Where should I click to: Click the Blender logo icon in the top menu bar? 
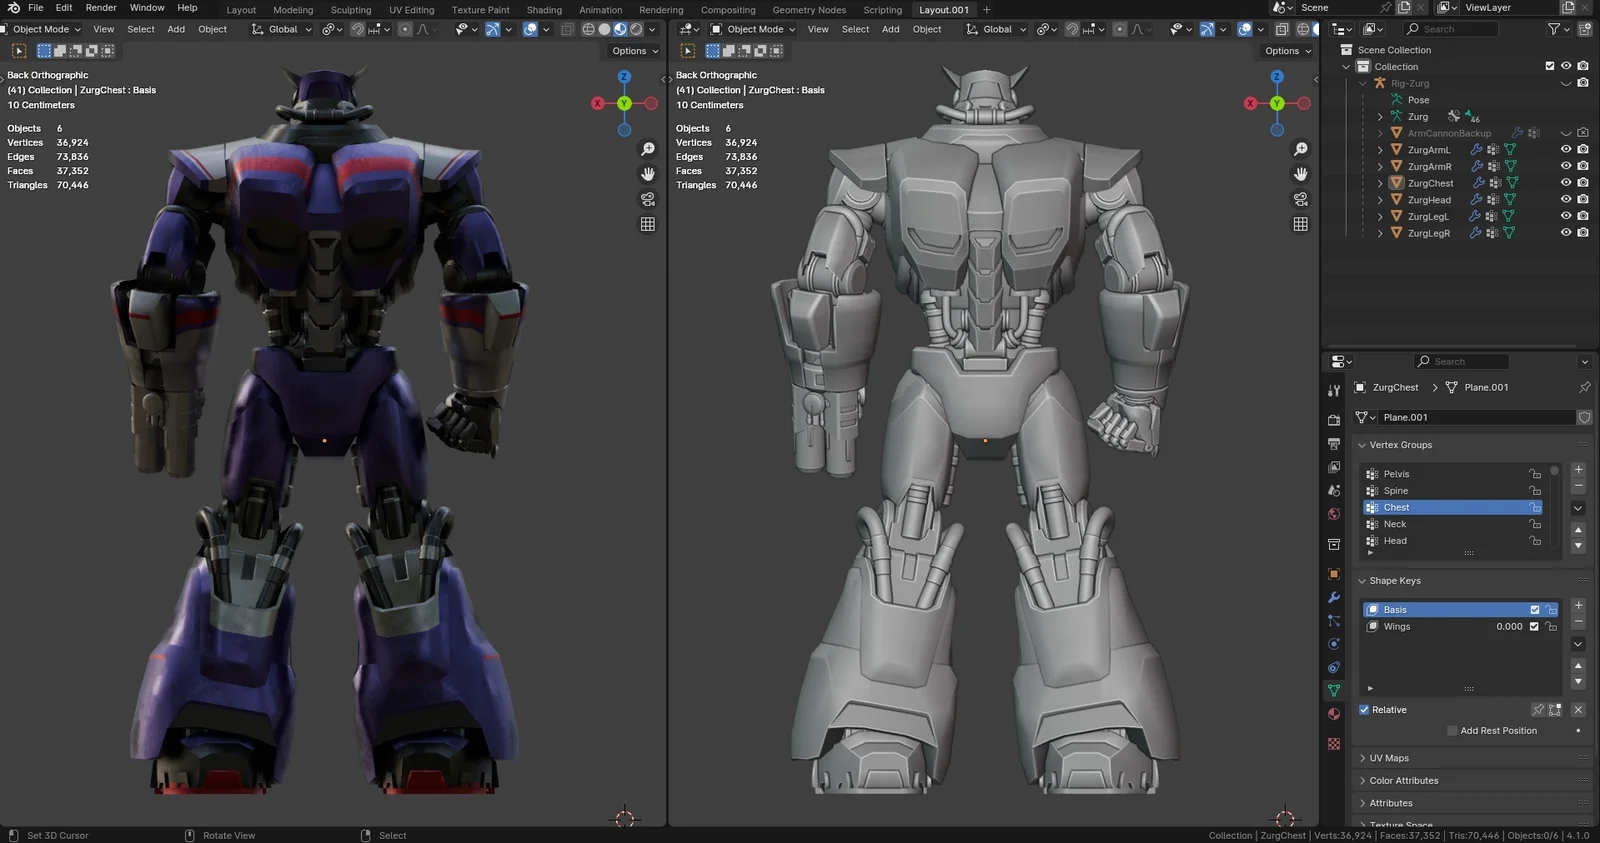click(13, 8)
